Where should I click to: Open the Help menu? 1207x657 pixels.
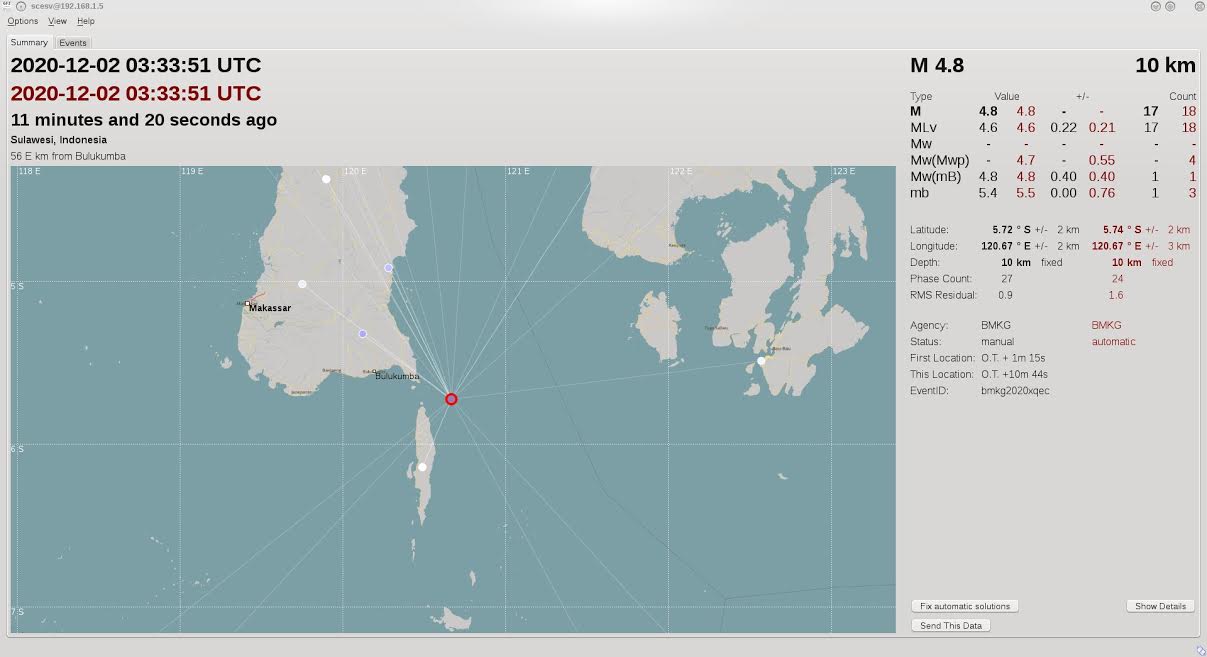pos(86,21)
